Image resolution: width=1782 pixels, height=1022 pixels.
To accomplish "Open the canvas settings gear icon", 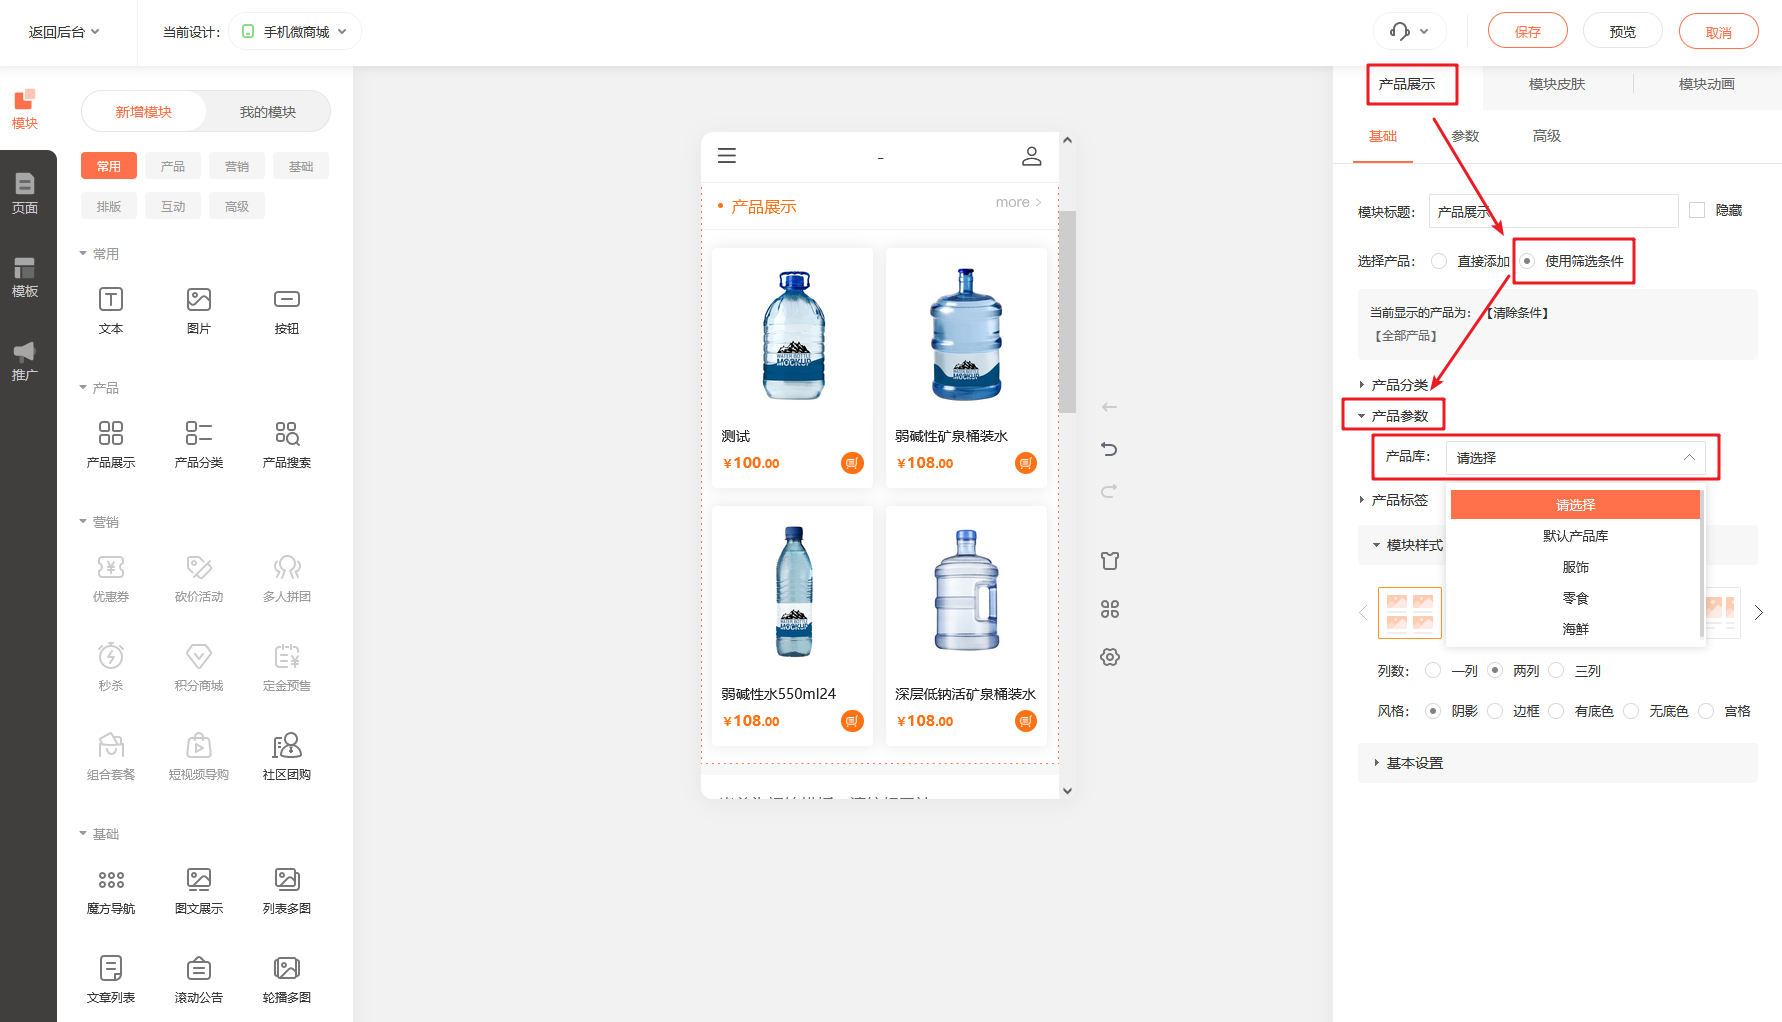I will click(x=1110, y=657).
